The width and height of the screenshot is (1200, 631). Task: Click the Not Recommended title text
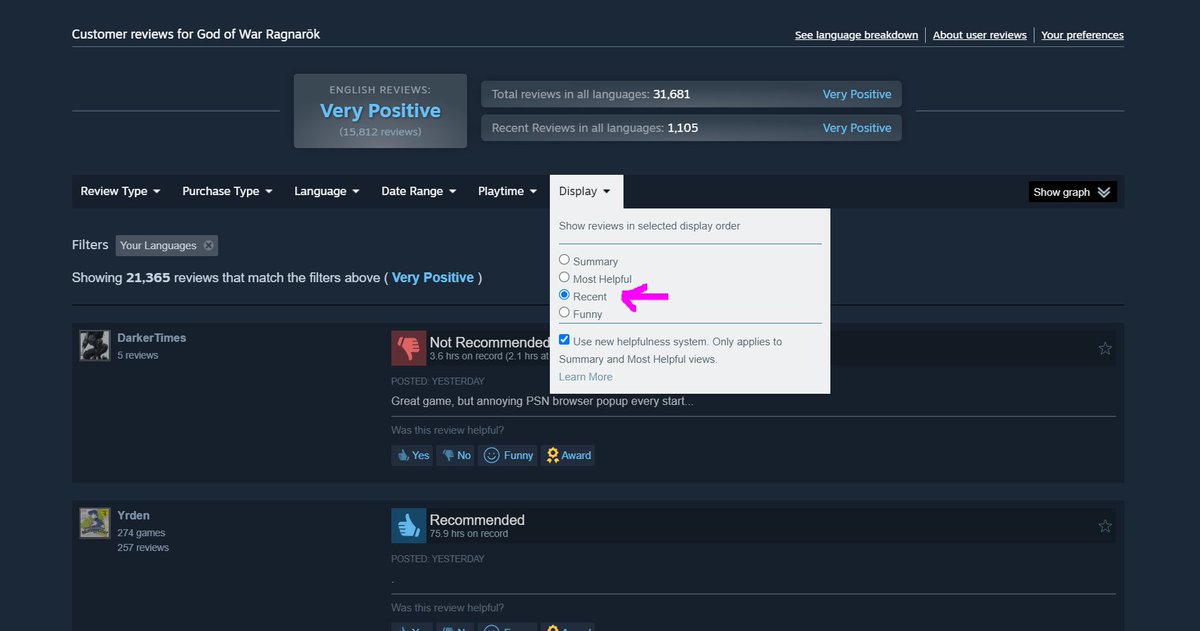(489, 342)
